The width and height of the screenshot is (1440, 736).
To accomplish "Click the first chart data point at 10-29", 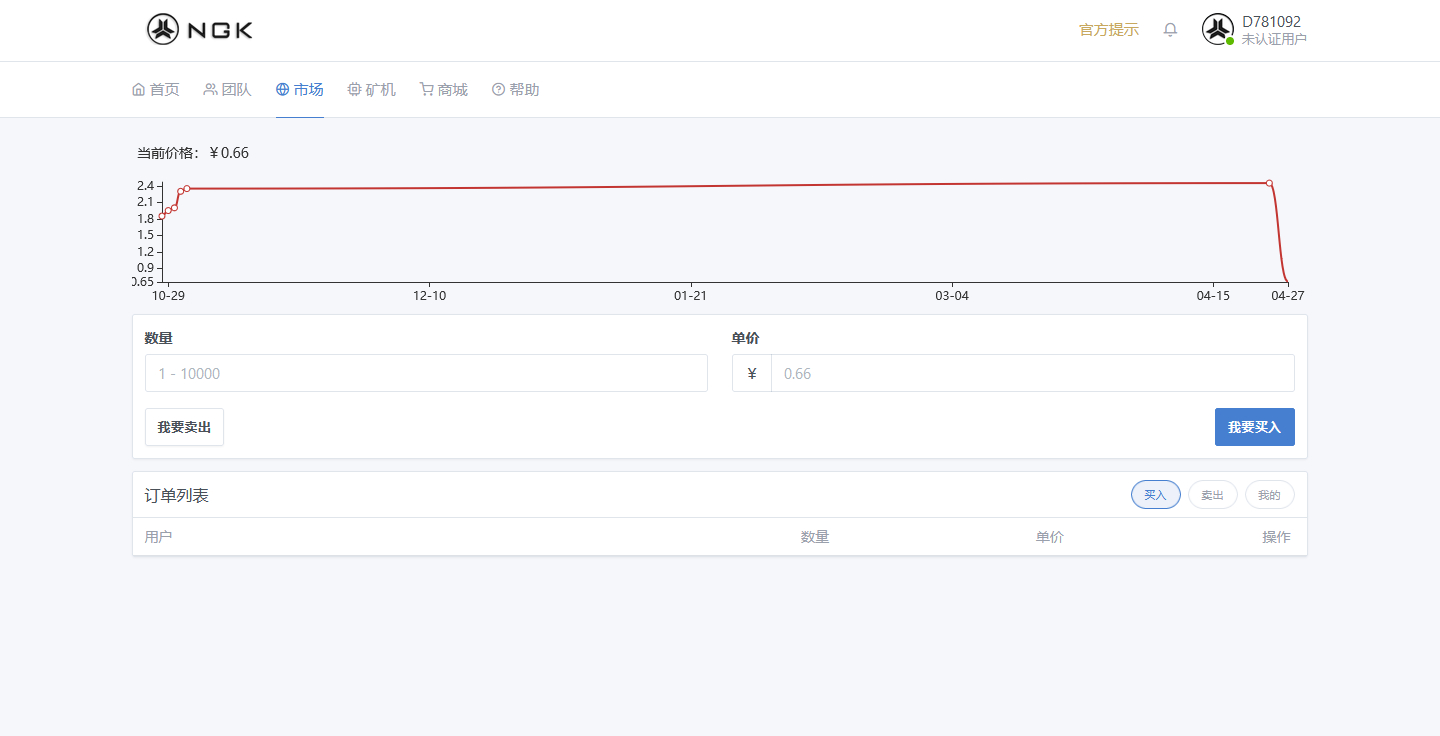I will tap(162, 216).
